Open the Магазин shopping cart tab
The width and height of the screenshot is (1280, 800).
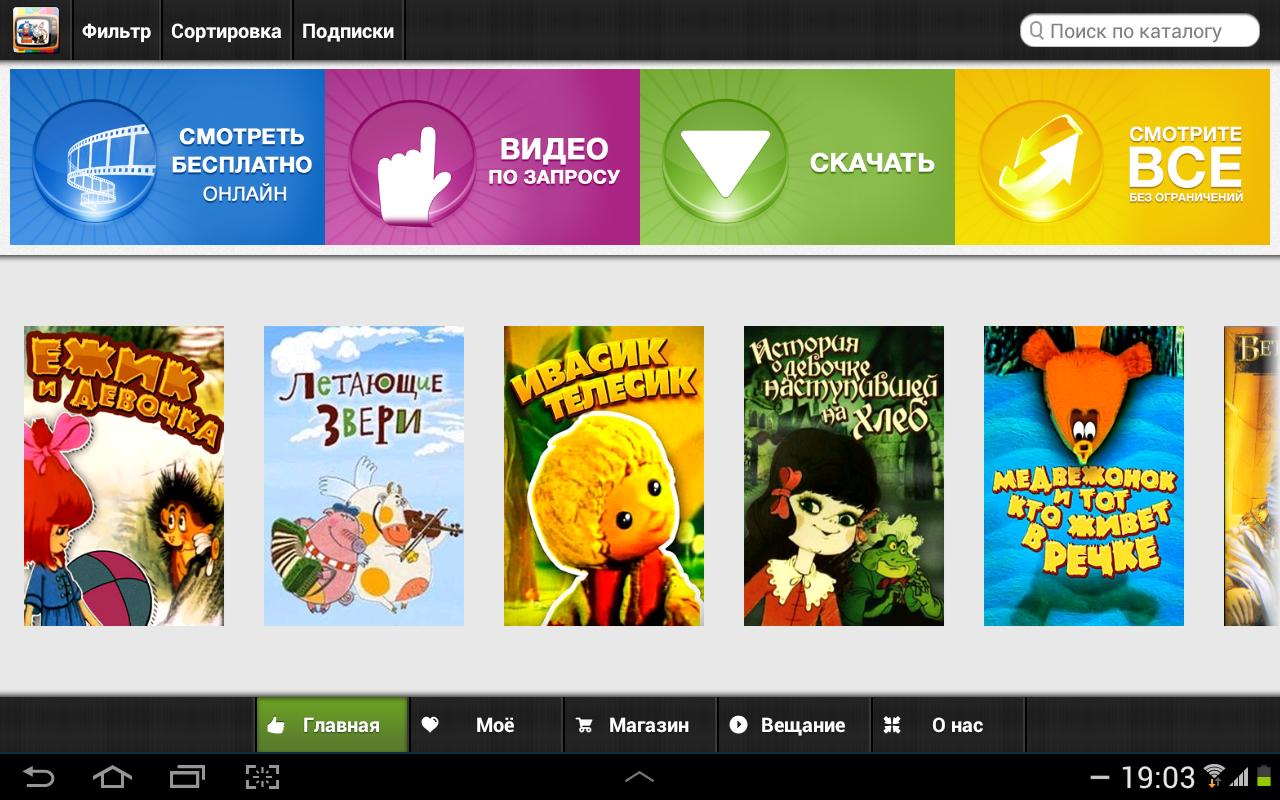(x=640, y=725)
